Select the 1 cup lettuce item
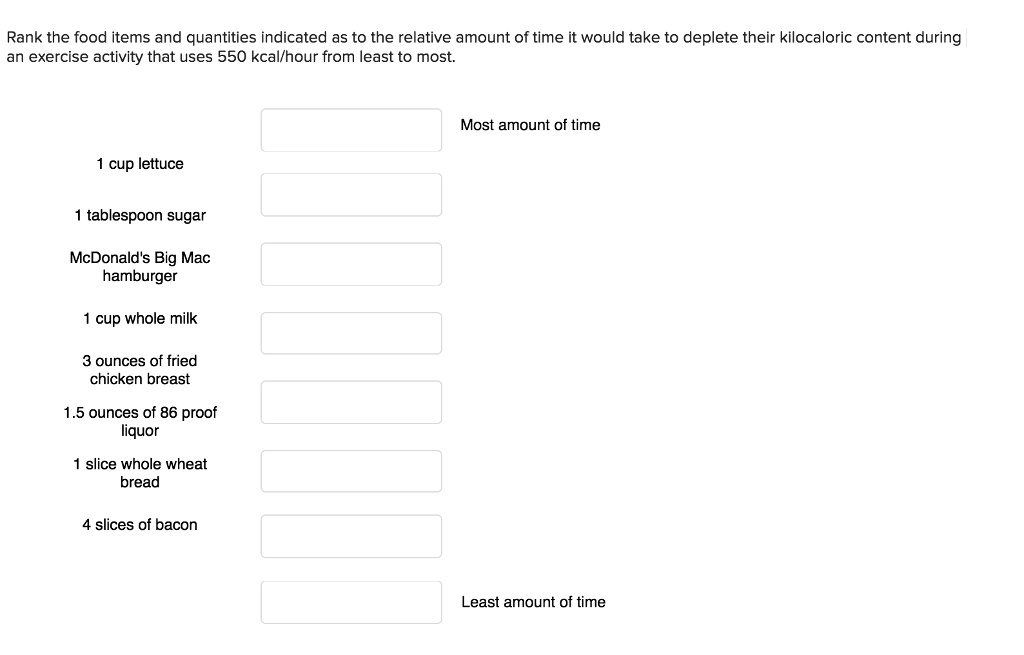Image resolution: width=1024 pixels, height=655 pixels. [140, 163]
